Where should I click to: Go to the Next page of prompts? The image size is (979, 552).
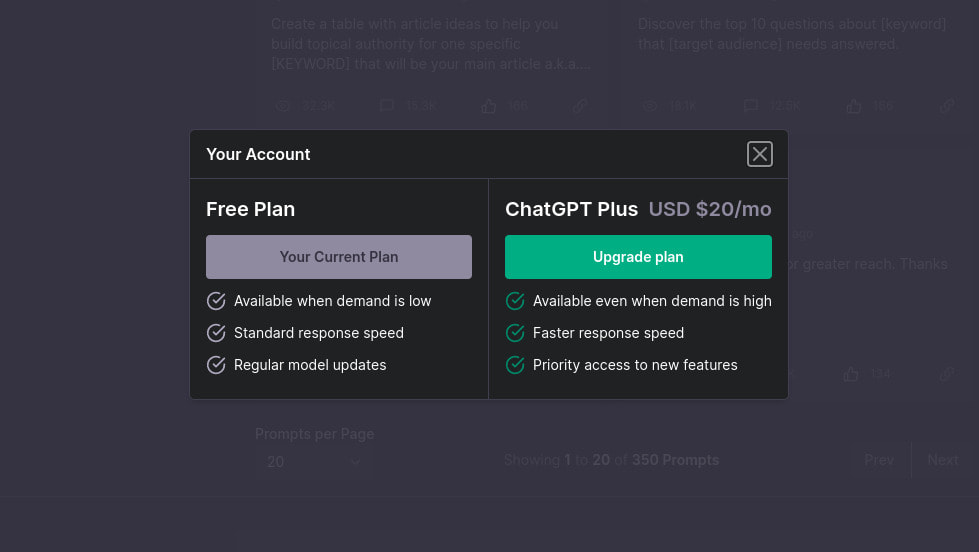tap(943, 460)
